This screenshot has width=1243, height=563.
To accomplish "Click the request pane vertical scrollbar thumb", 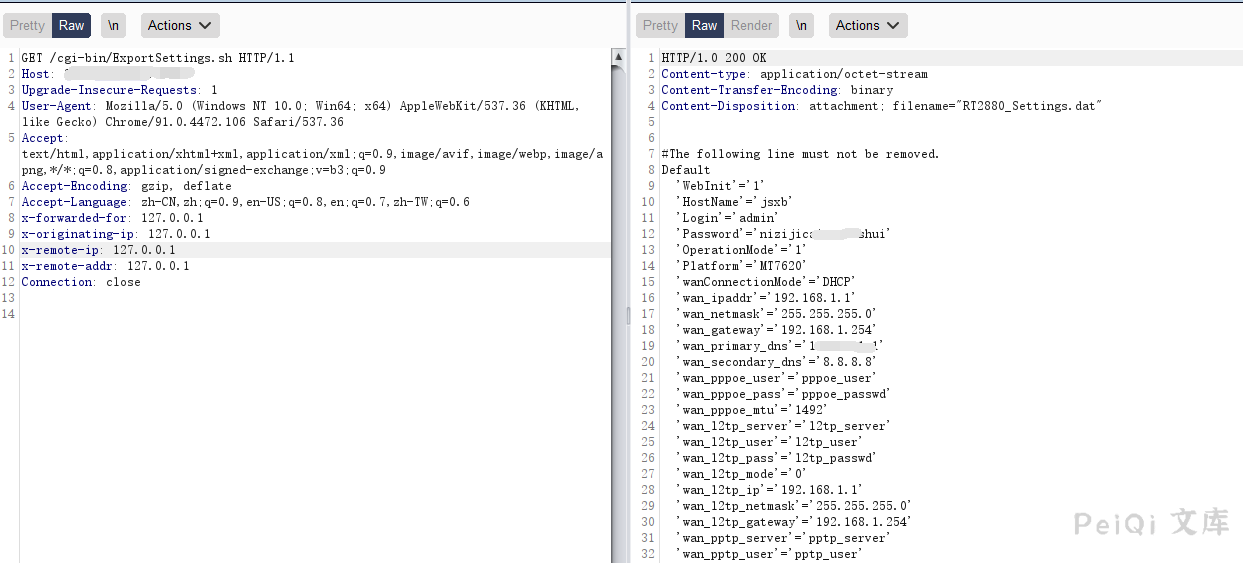I will [618, 200].
